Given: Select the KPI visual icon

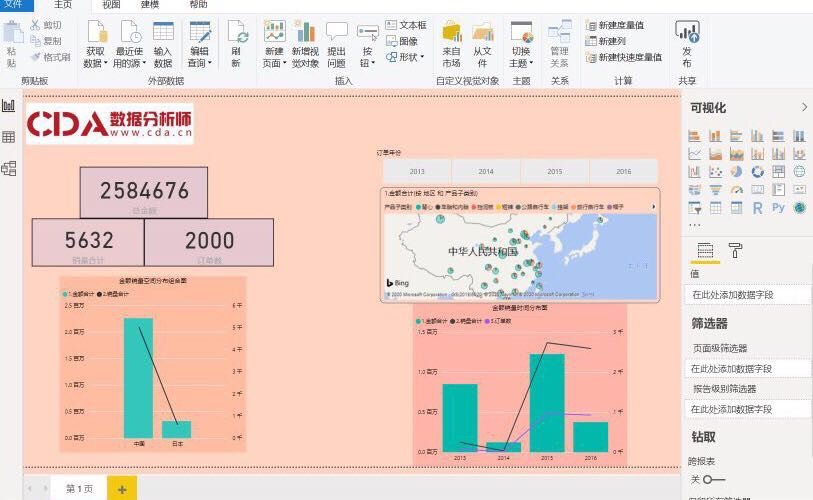Looking at the screenshot, I should (x=799, y=190).
